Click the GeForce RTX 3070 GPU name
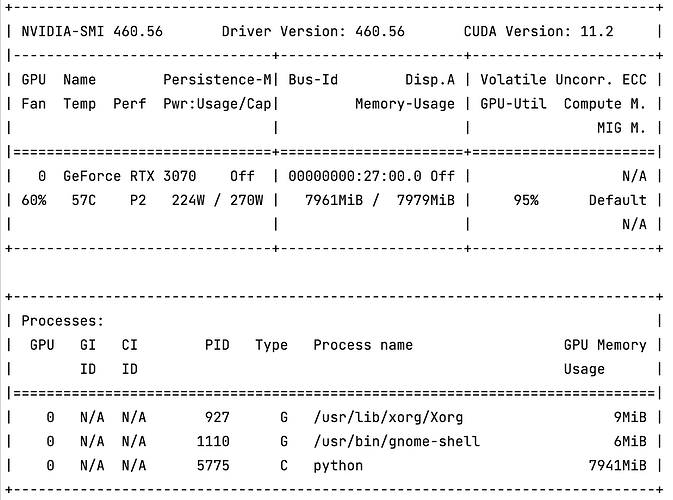 [x=129, y=175]
